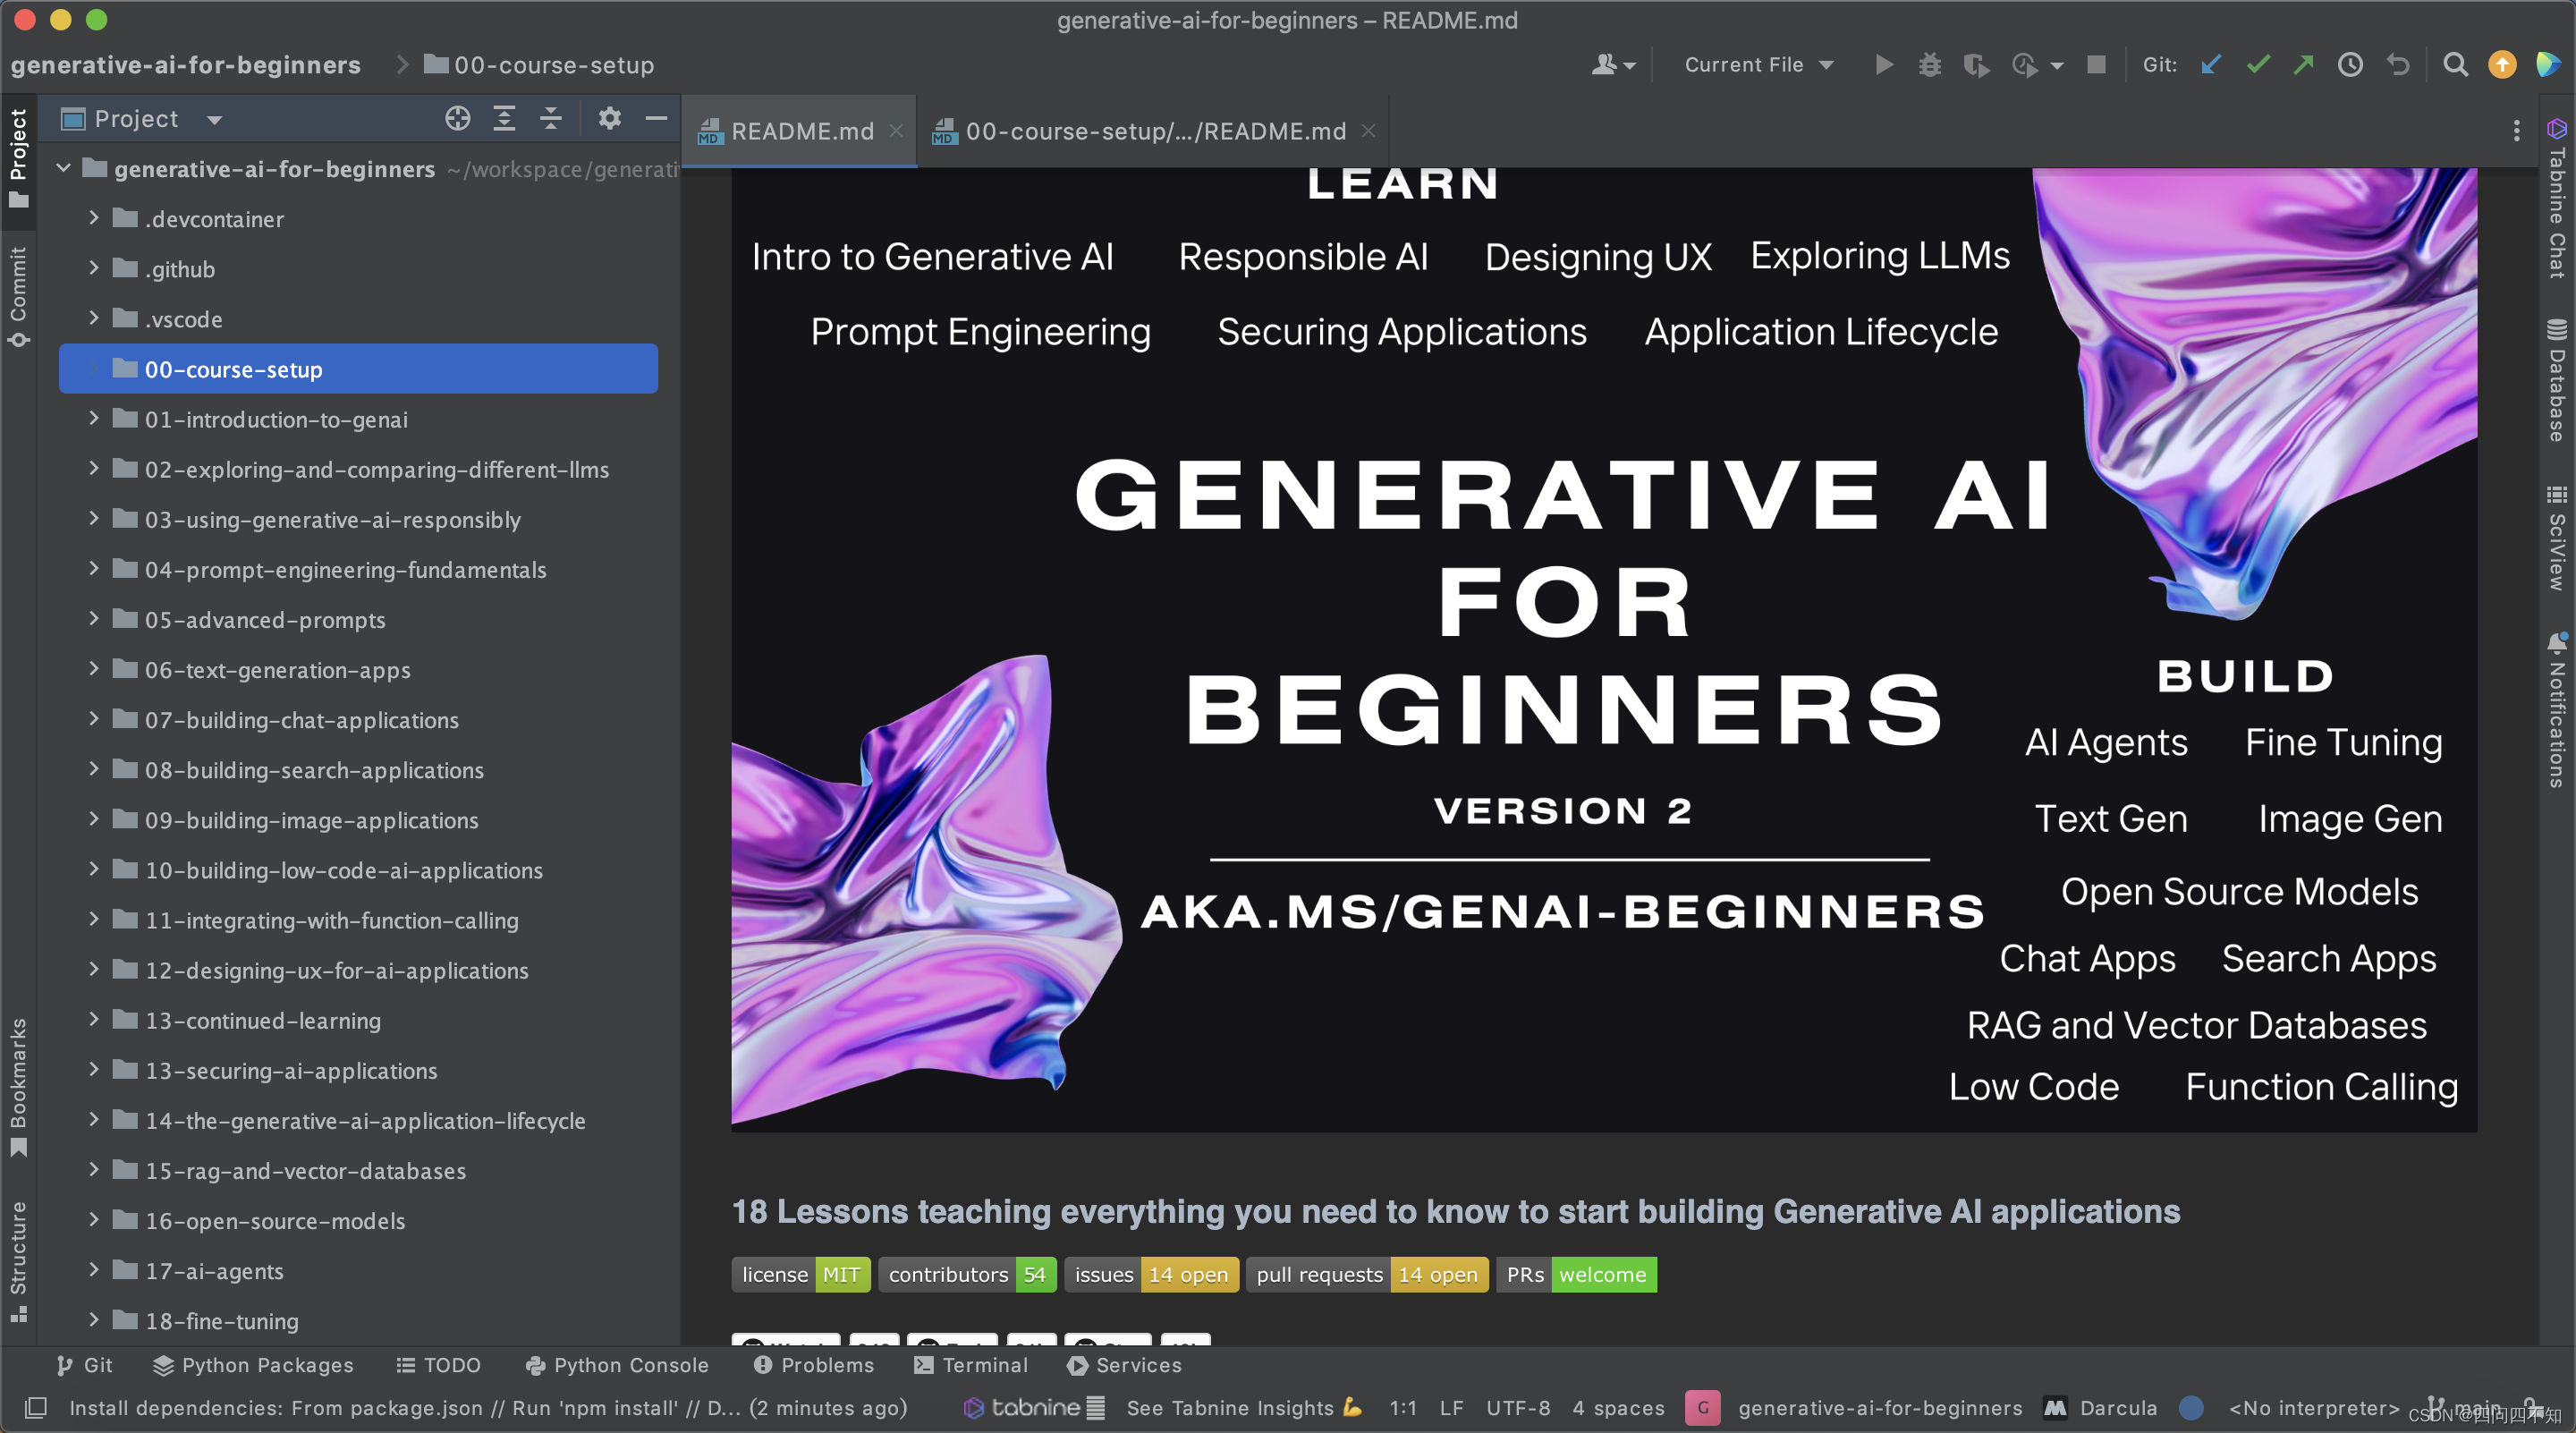Image resolution: width=2576 pixels, height=1433 pixels.
Task: Push commits using the green arrow icon
Action: 2304,65
